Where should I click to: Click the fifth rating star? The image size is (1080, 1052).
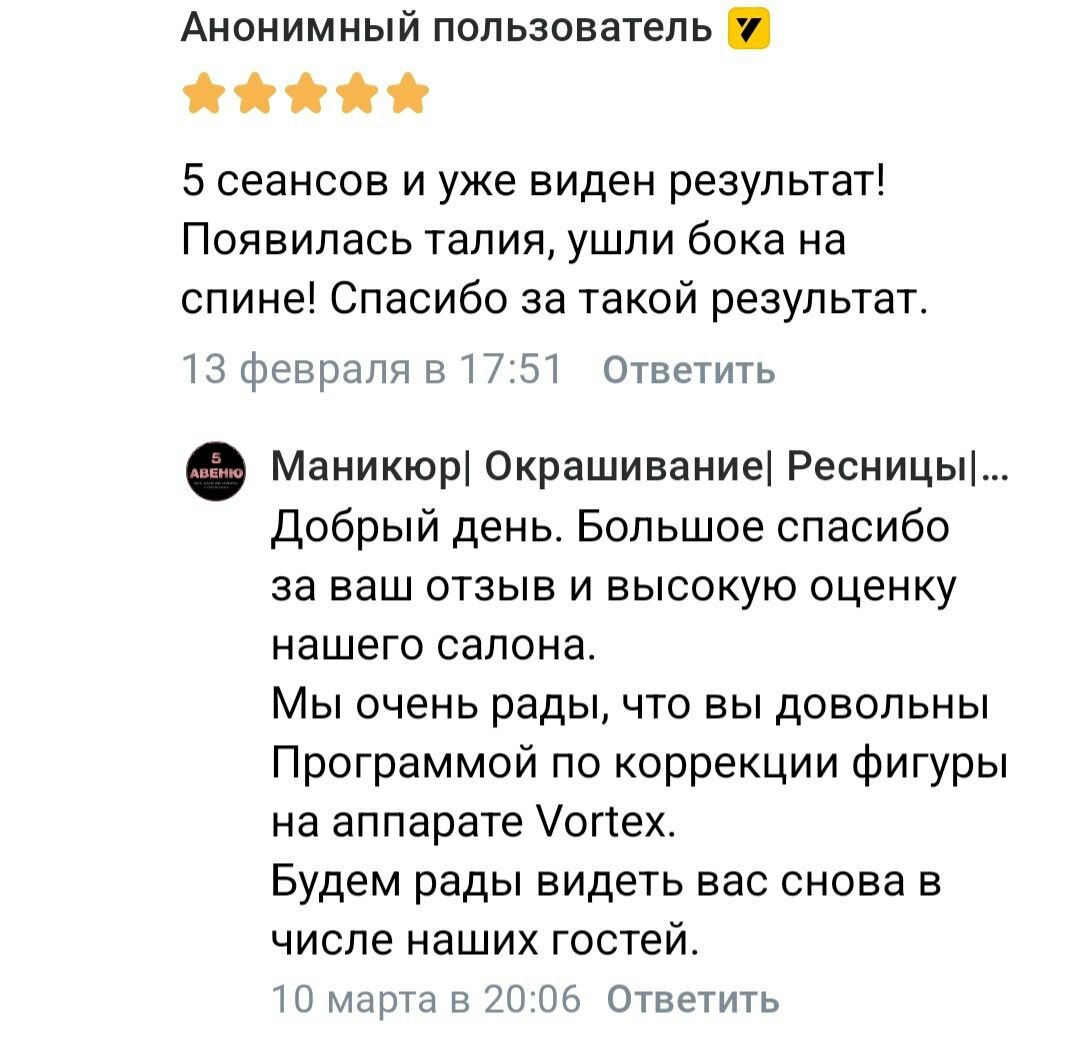tap(406, 97)
